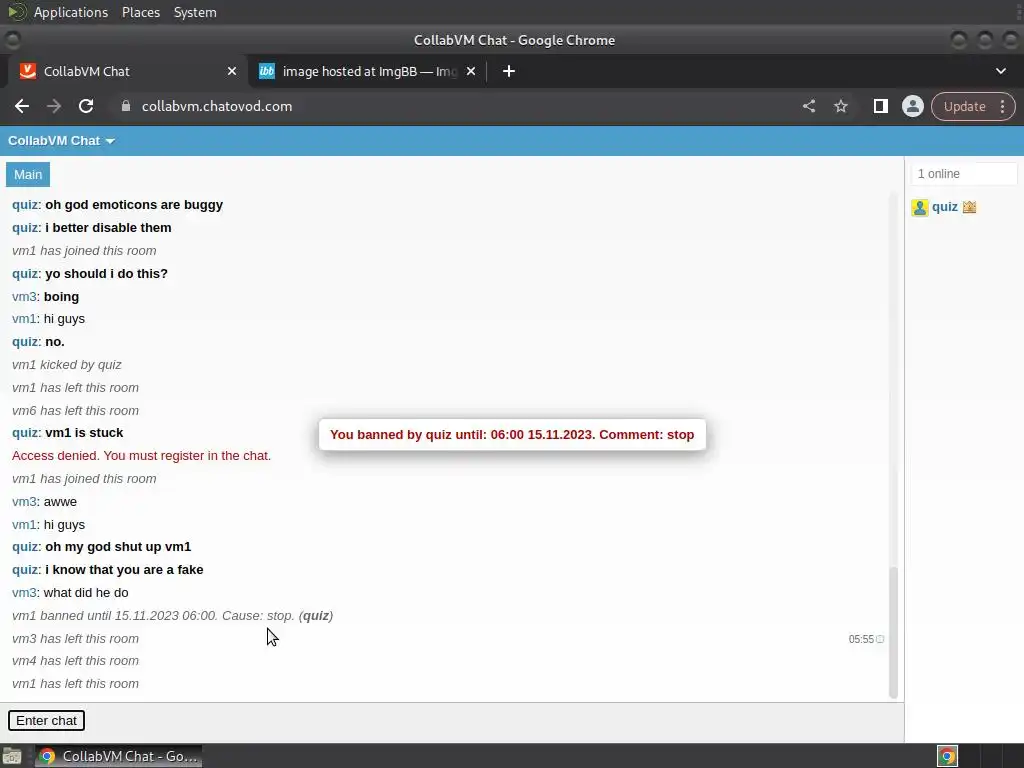Image resolution: width=1024 pixels, height=768 pixels.
Task: Bookmark this page with star icon
Action: (840, 106)
